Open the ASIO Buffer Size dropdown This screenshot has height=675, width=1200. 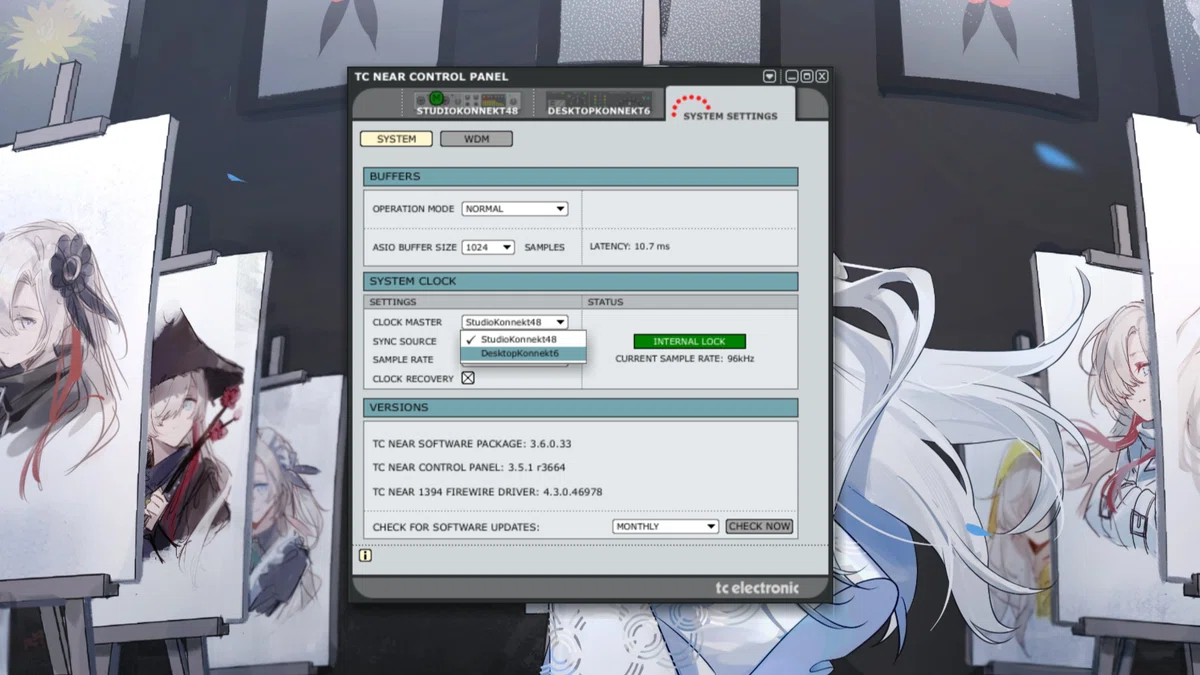pyautogui.click(x=488, y=247)
